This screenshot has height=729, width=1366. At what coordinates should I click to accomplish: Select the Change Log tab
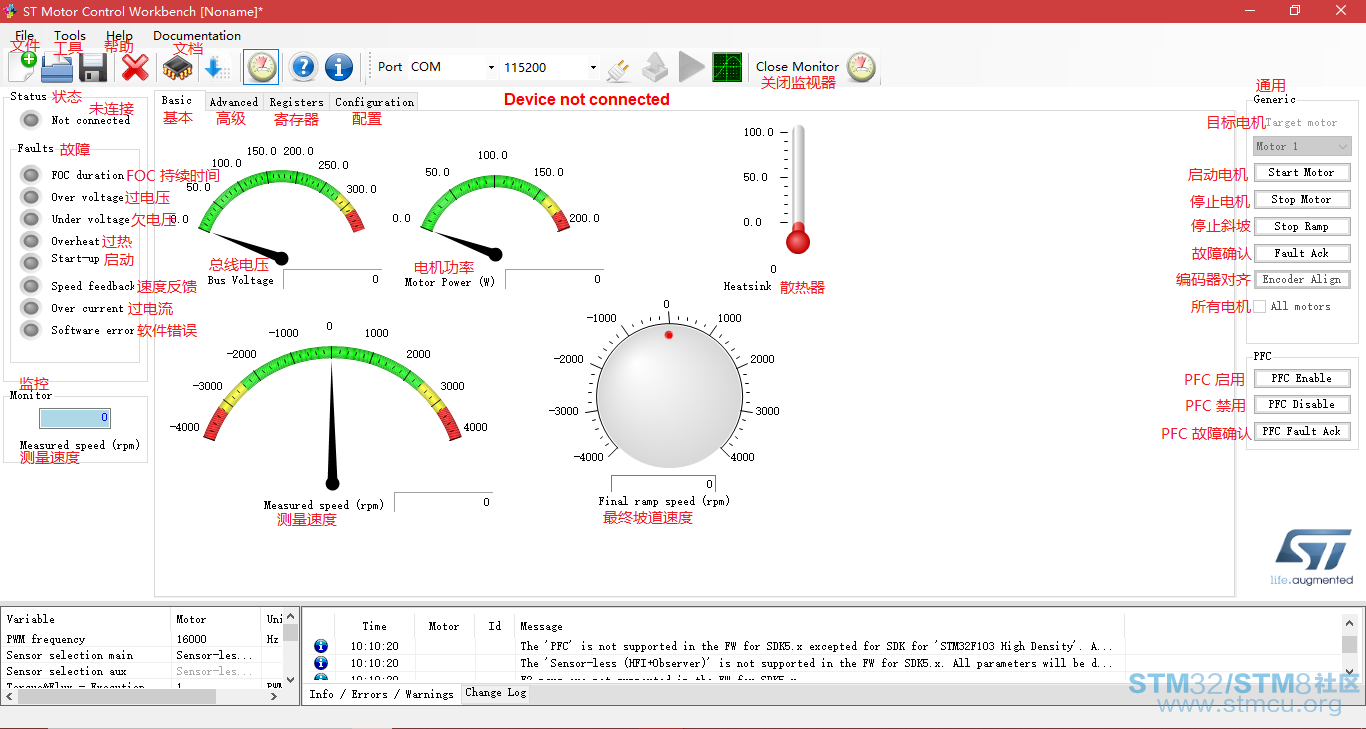(x=495, y=693)
